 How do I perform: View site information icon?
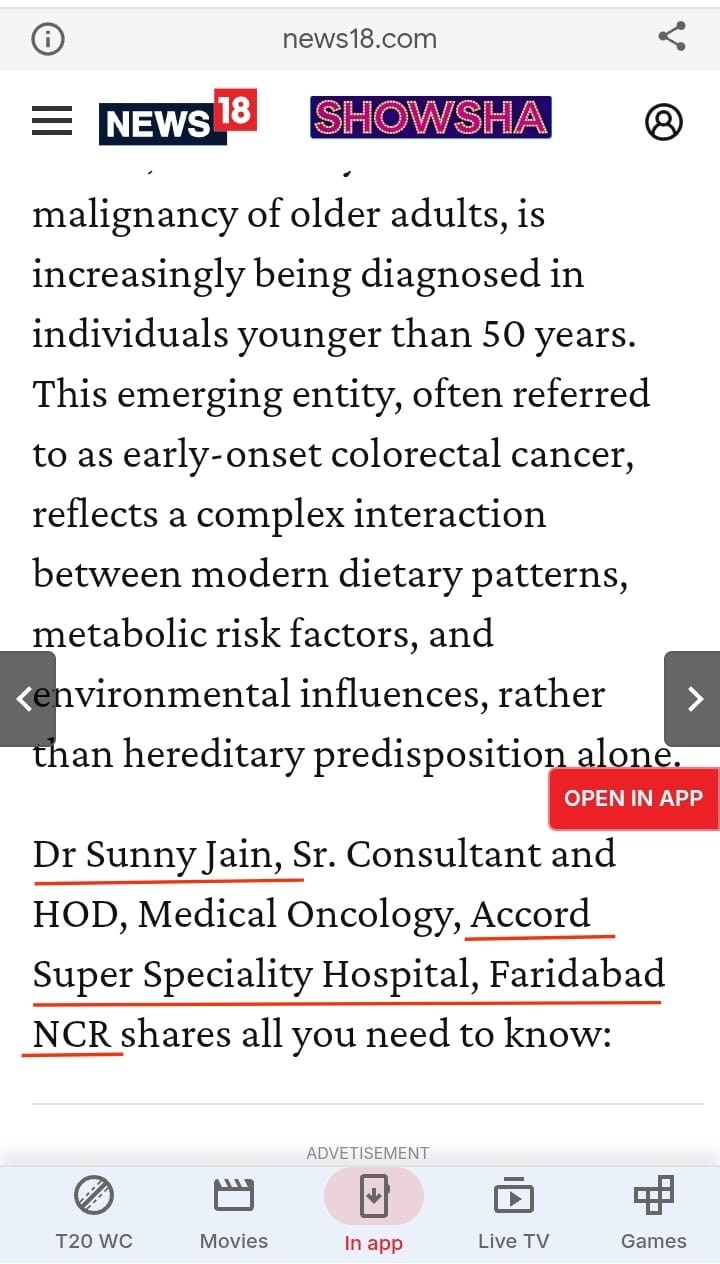point(48,39)
